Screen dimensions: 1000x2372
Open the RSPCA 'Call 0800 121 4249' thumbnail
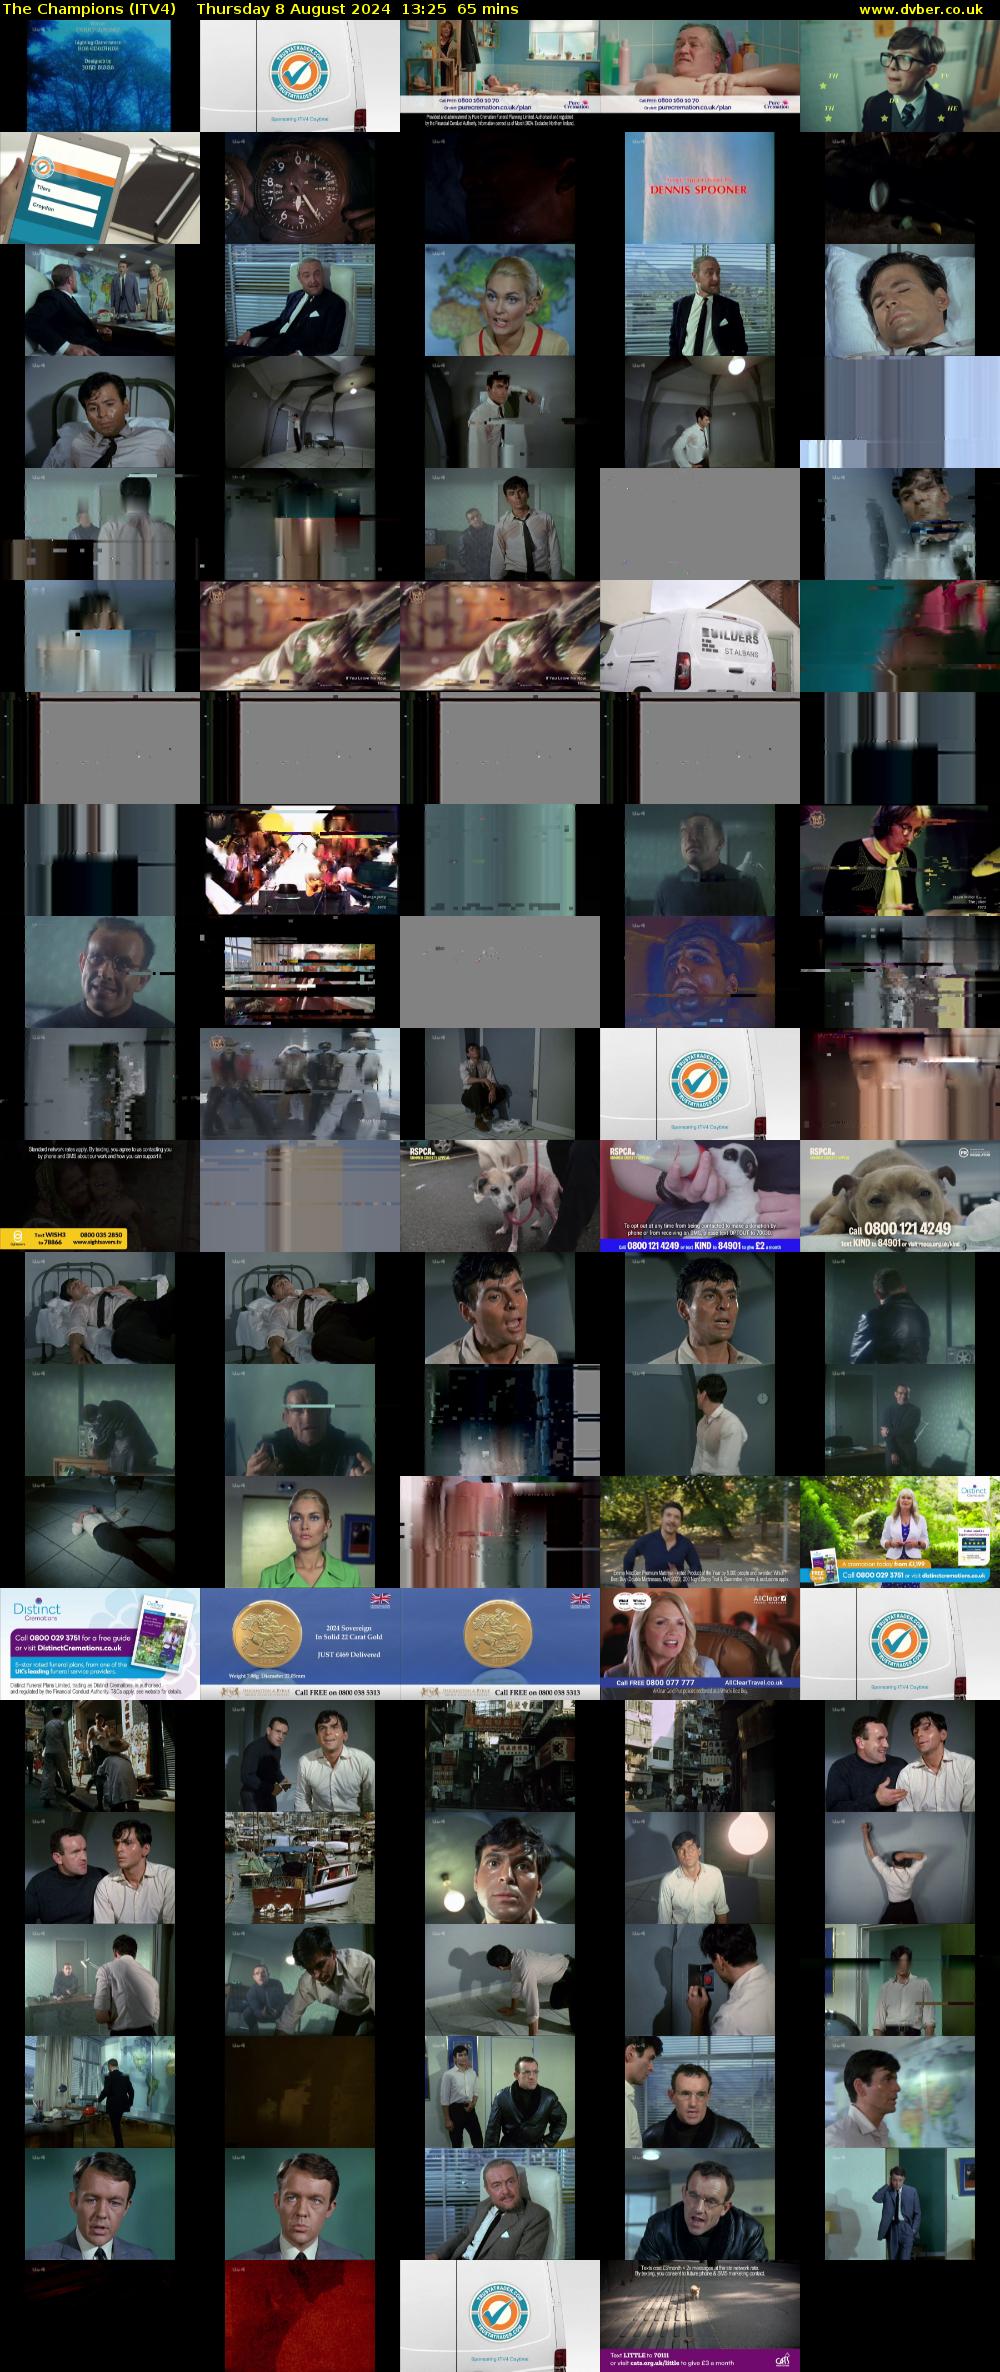(900, 1196)
